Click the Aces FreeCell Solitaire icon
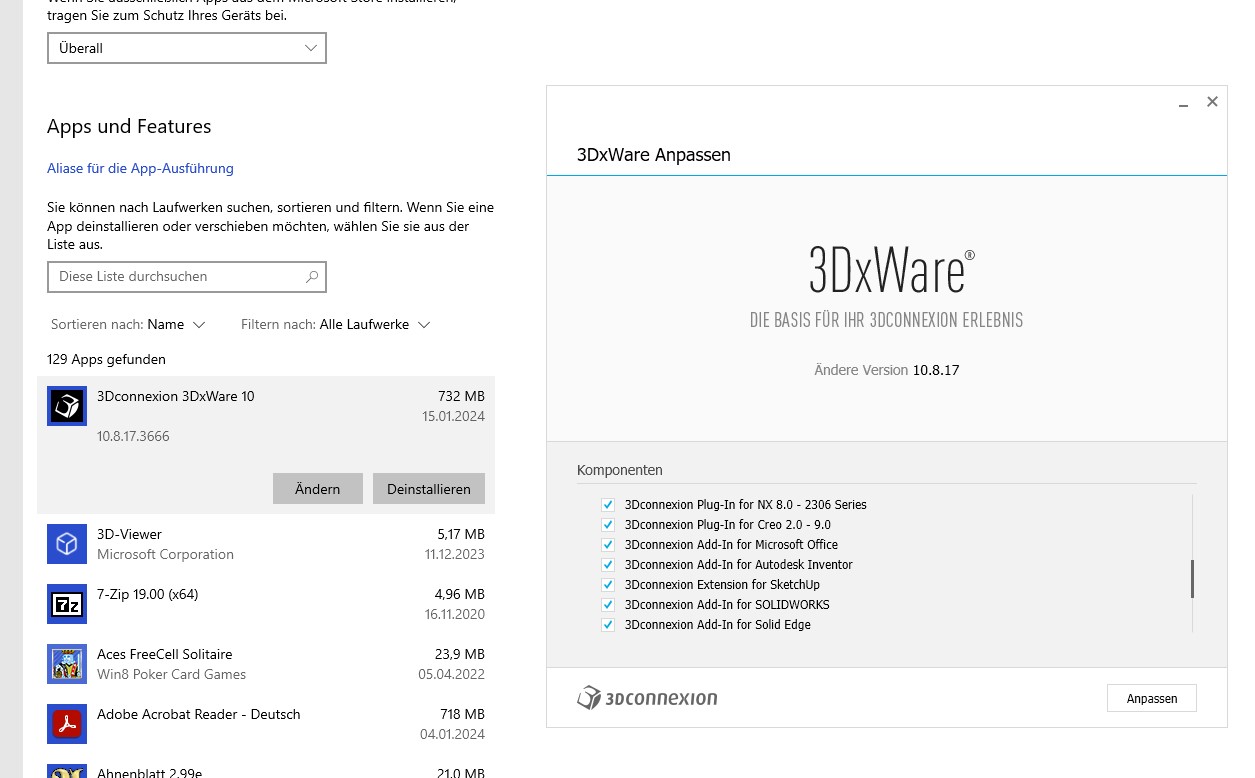This screenshot has height=778, width=1255. tap(67, 664)
